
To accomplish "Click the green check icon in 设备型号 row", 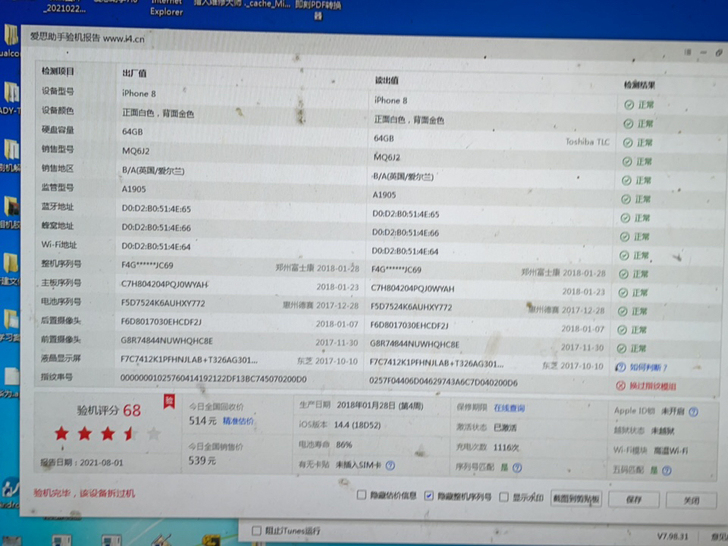I will coord(629,105).
